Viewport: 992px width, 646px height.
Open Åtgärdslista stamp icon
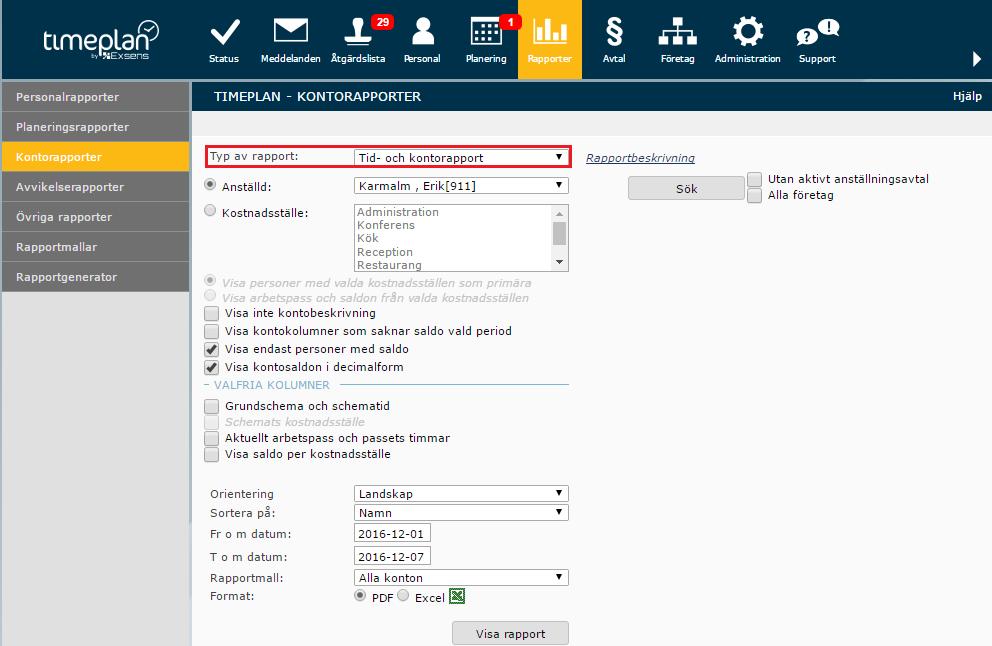tap(357, 32)
